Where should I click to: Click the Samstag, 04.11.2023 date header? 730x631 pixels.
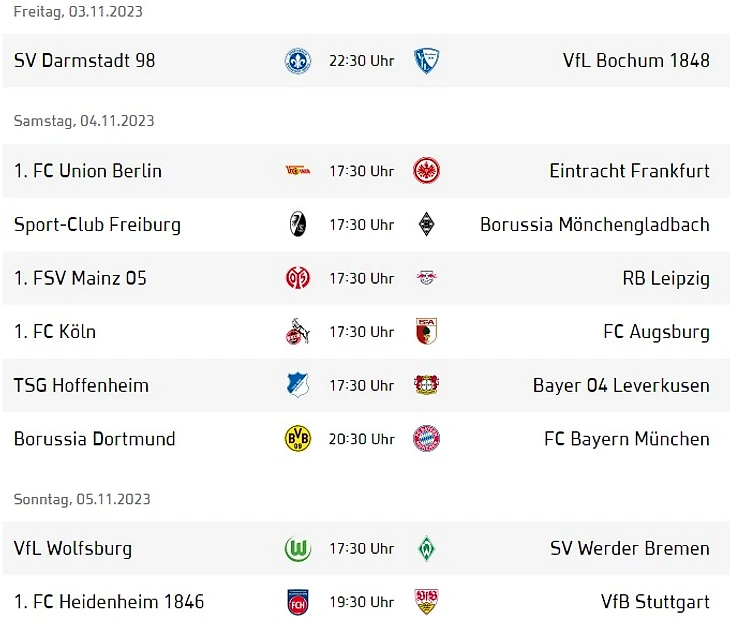coord(84,121)
